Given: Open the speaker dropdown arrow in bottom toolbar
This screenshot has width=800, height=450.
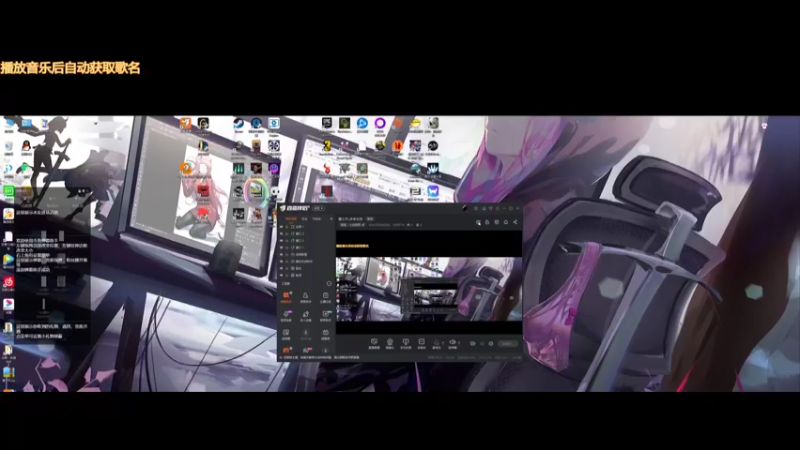Looking at the screenshot, I should click(459, 342).
